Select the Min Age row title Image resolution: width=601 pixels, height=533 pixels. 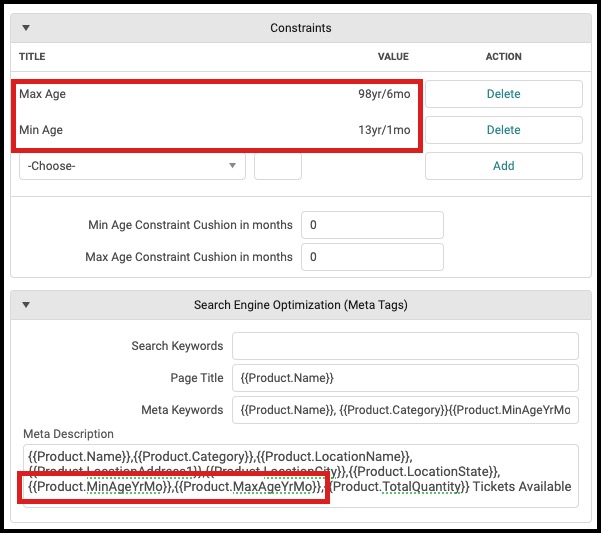(41, 130)
